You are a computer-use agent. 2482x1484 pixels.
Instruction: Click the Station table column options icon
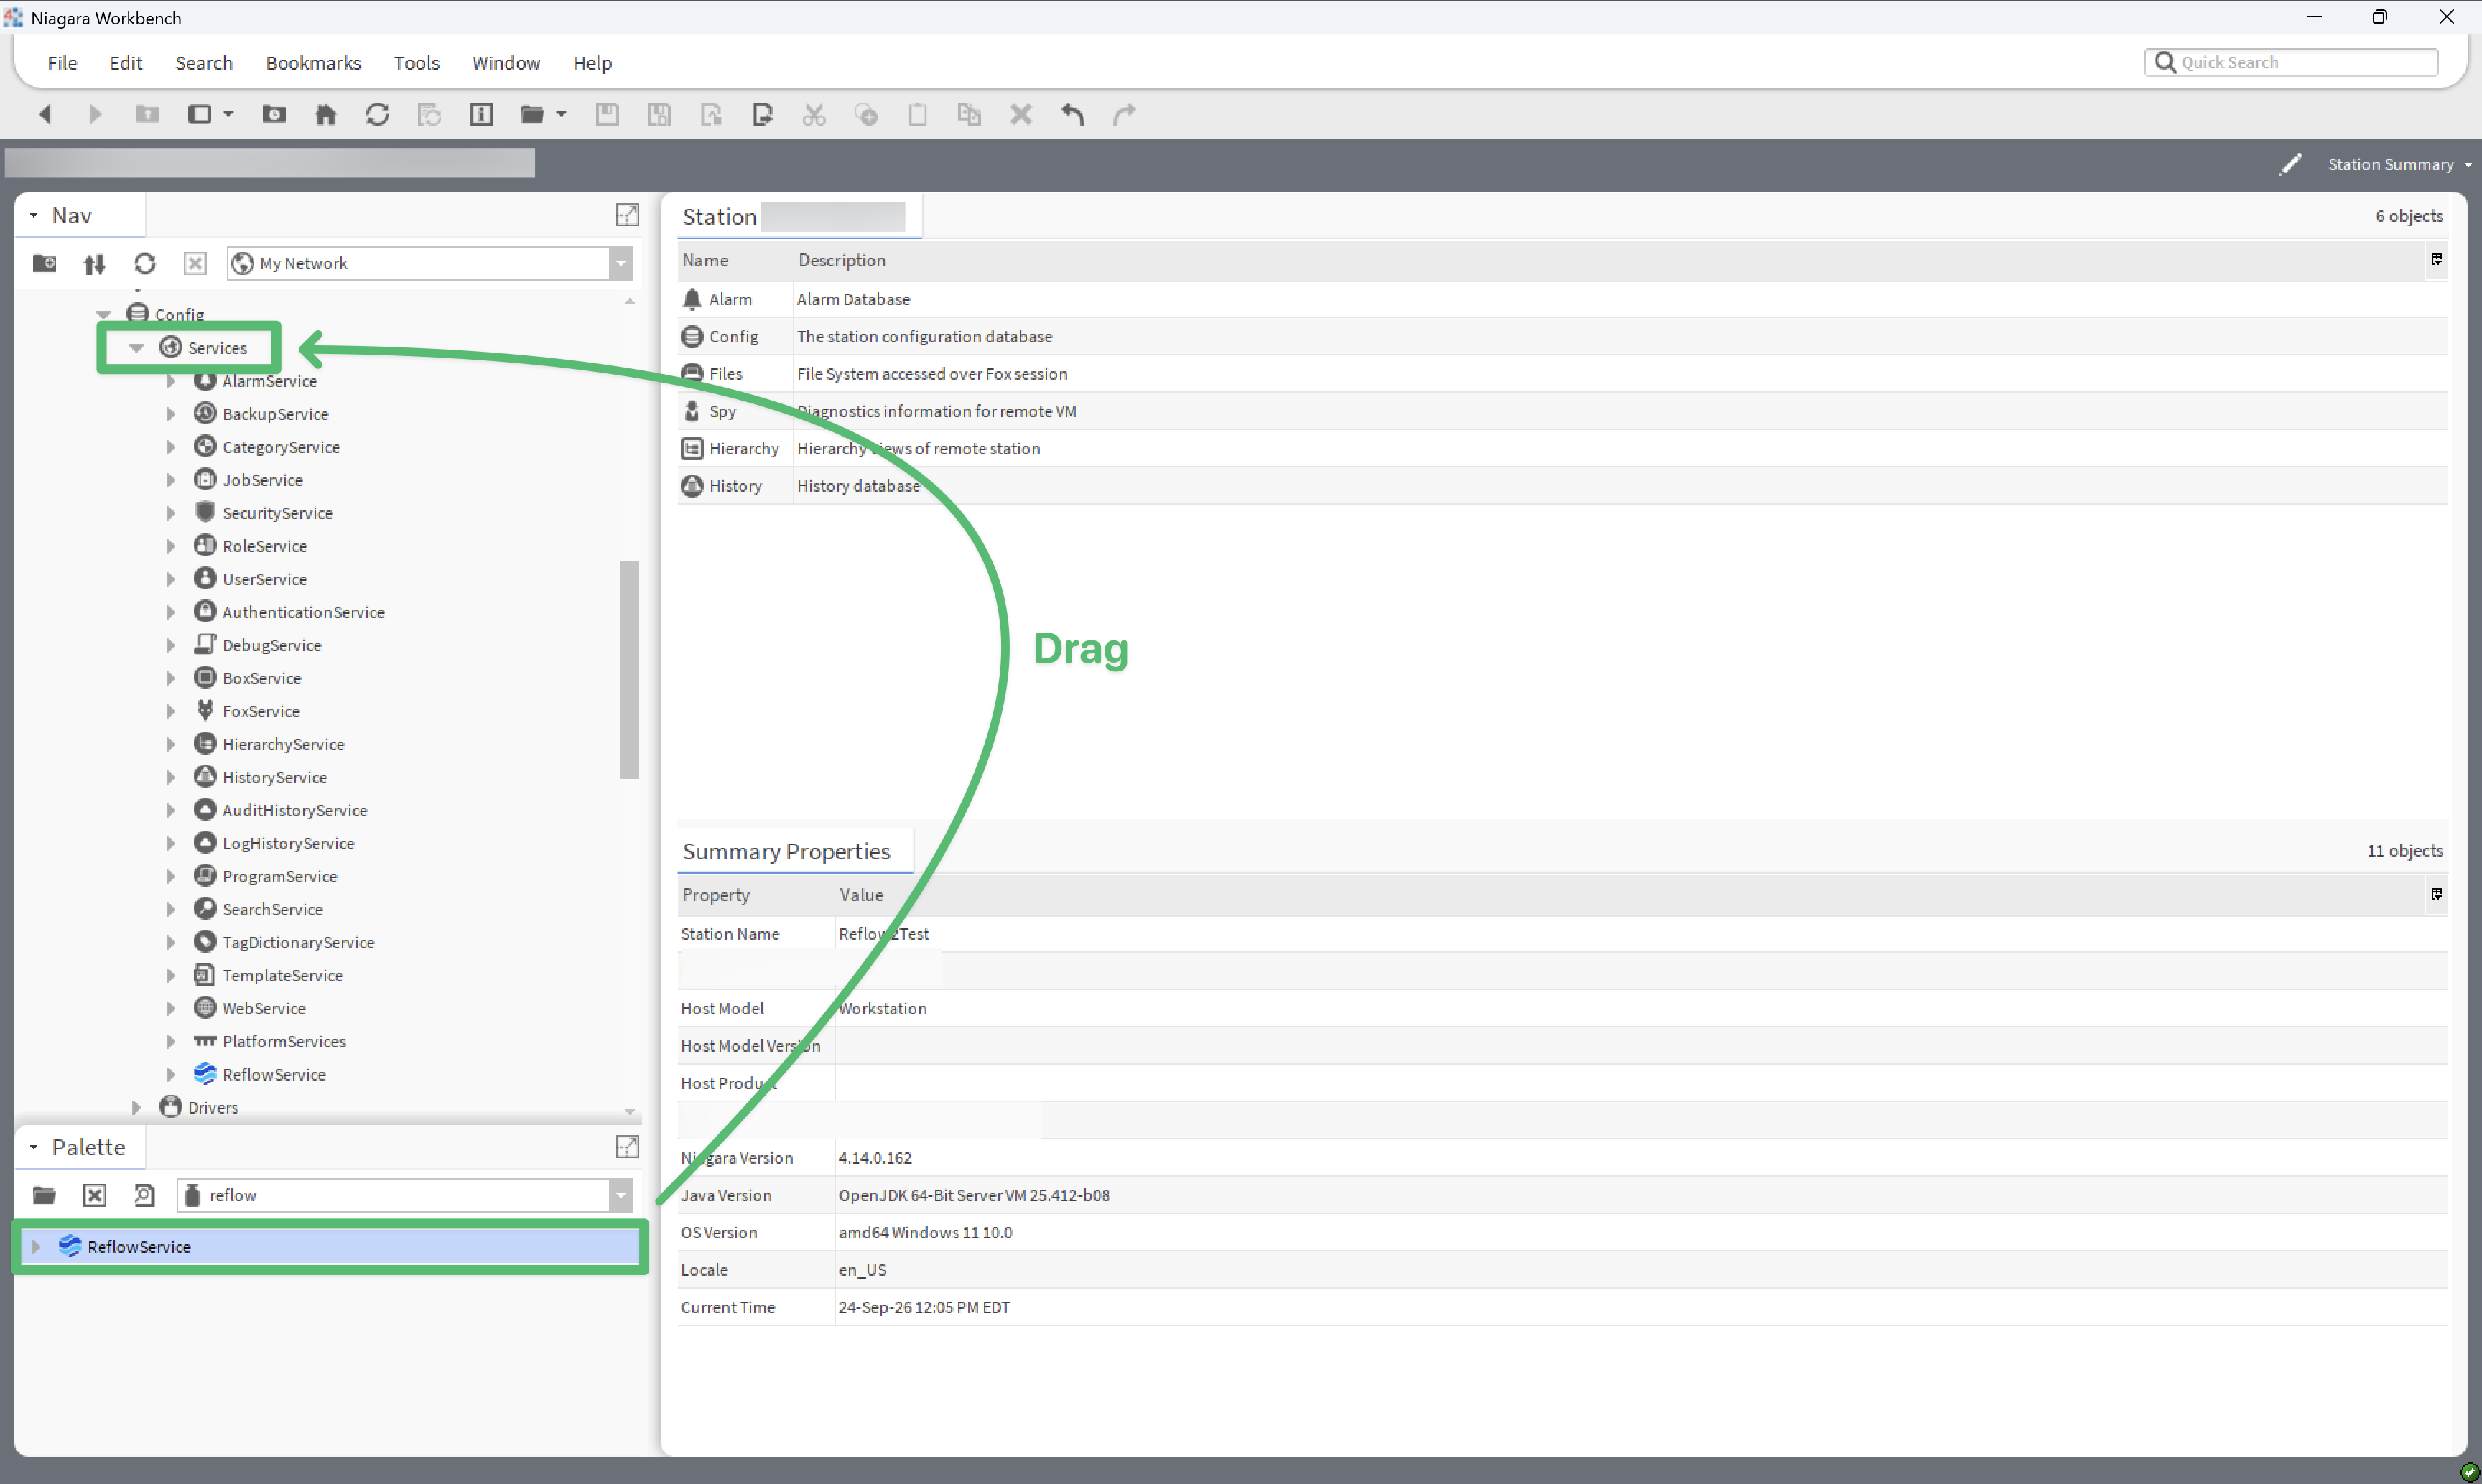click(x=2436, y=260)
